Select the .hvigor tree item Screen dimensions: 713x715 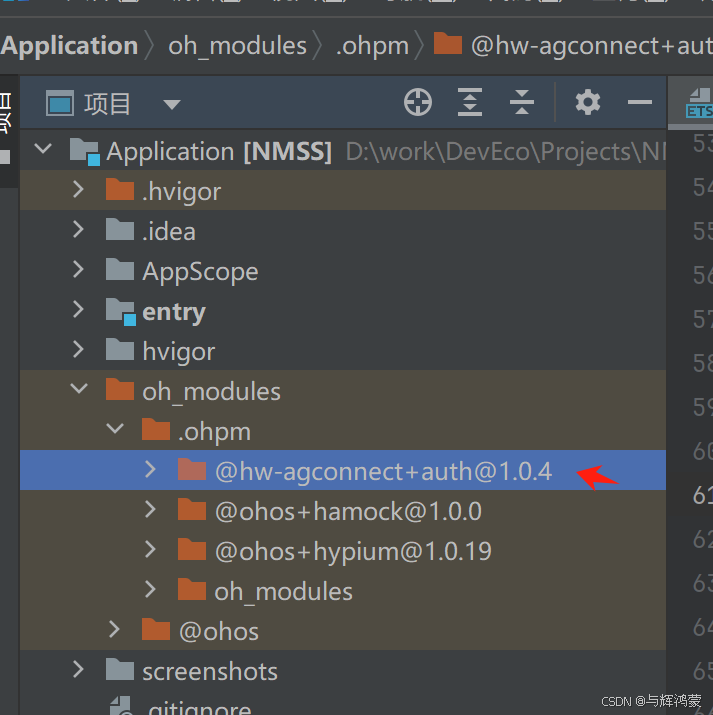click(x=343, y=190)
